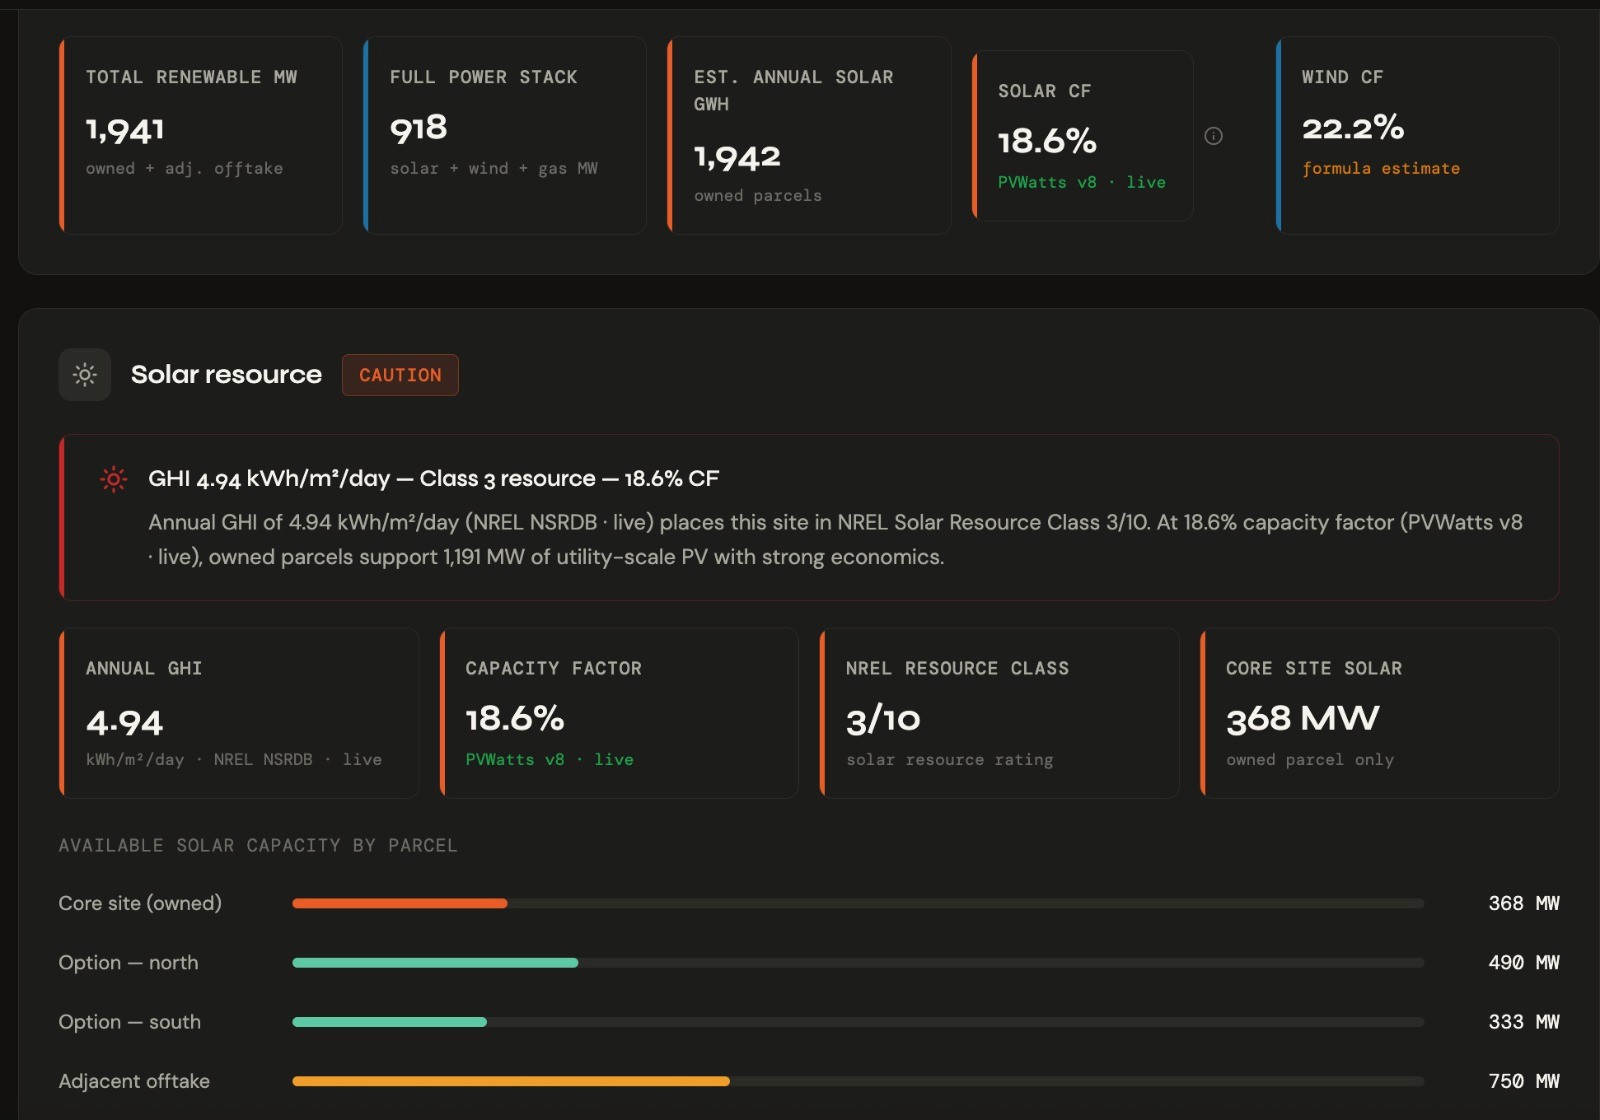Viewport: 1600px width, 1120px height.
Task: Click the info icon beside Solar CF
Action: point(1213,136)
